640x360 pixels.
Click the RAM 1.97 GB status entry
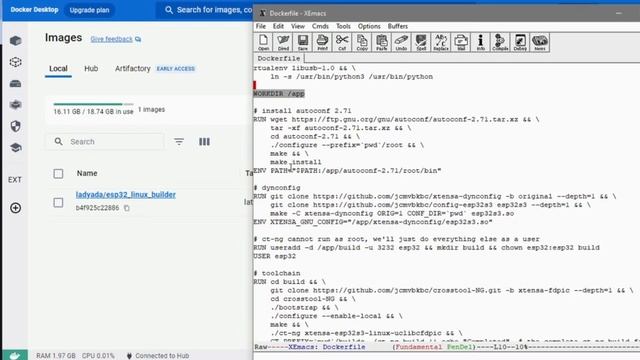click(56, 356)
